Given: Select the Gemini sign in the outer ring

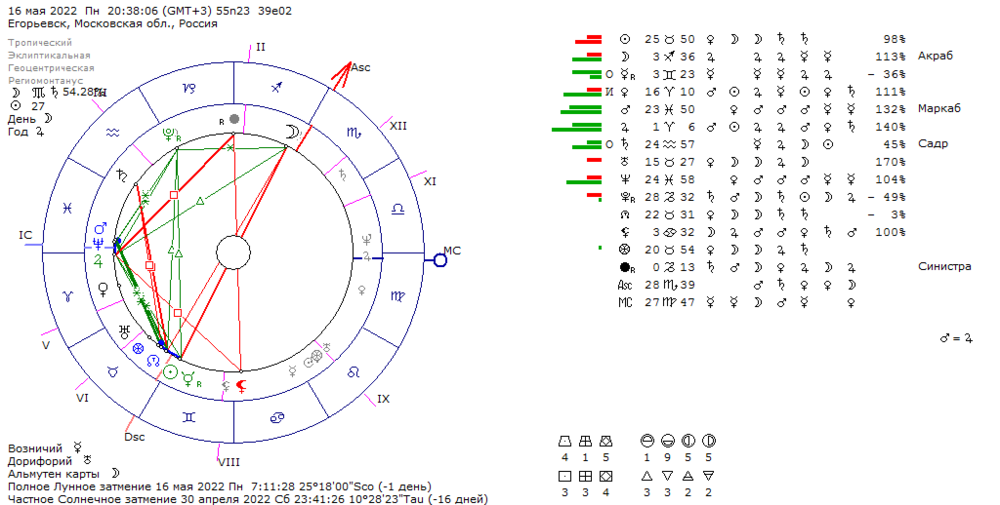Looking at the screenshot, I should click(x=189, y=417).
